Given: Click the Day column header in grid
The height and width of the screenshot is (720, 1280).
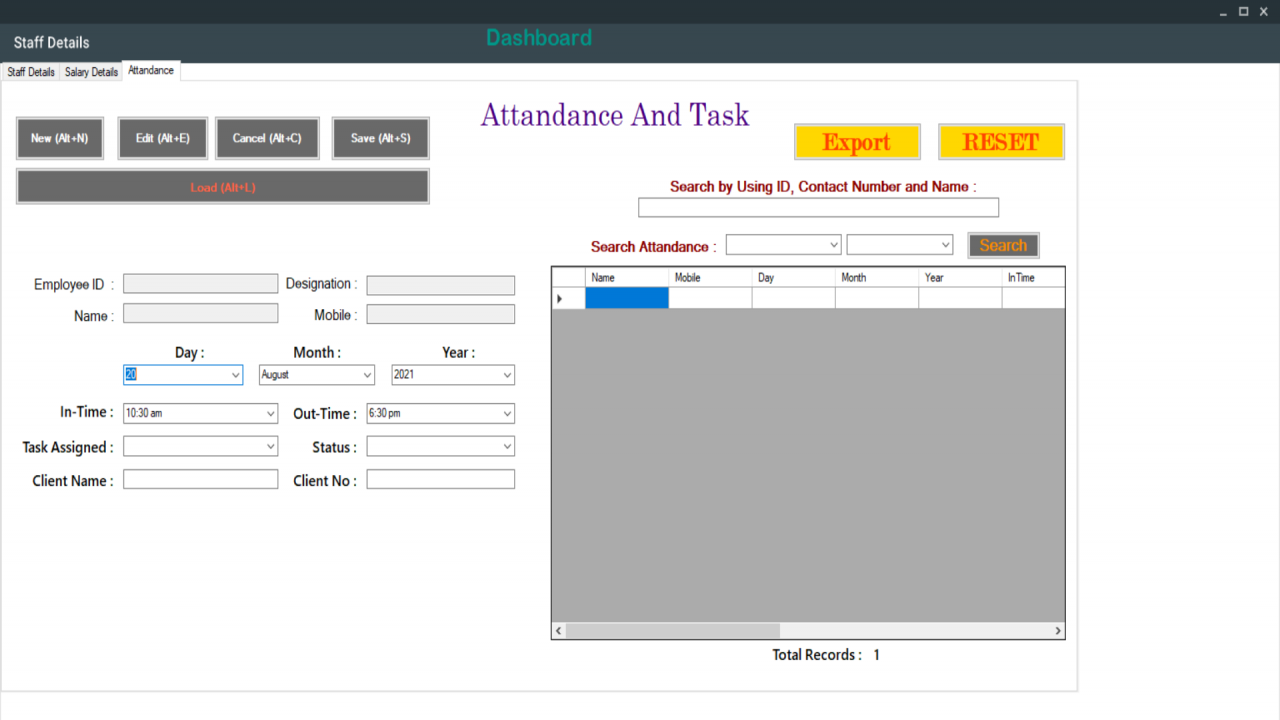Looking at the screenshot, I should pyautogui.click(x=794, y=277).
